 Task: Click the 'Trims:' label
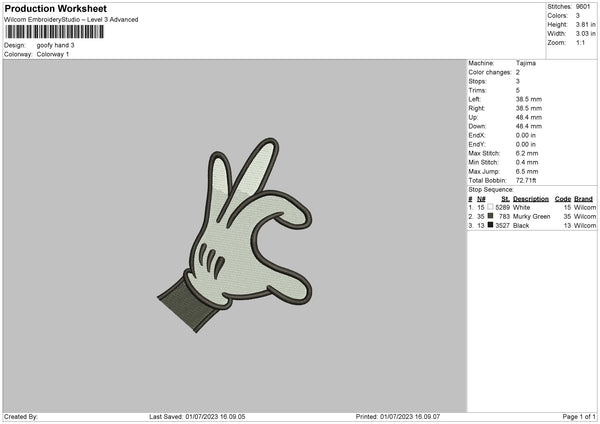pyautogui.click(x=478, y=90)
